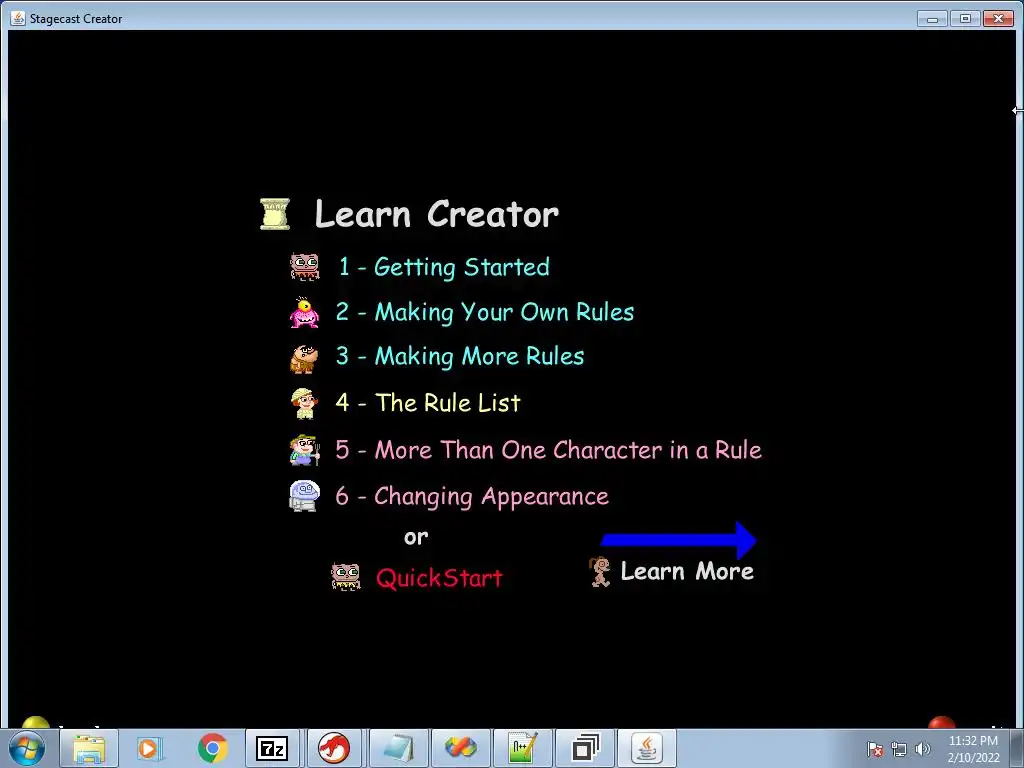This screenshot has height=768, width=1024.
Task: Open the colorful butterfly app in taskbar
Action: coord(460,748)
